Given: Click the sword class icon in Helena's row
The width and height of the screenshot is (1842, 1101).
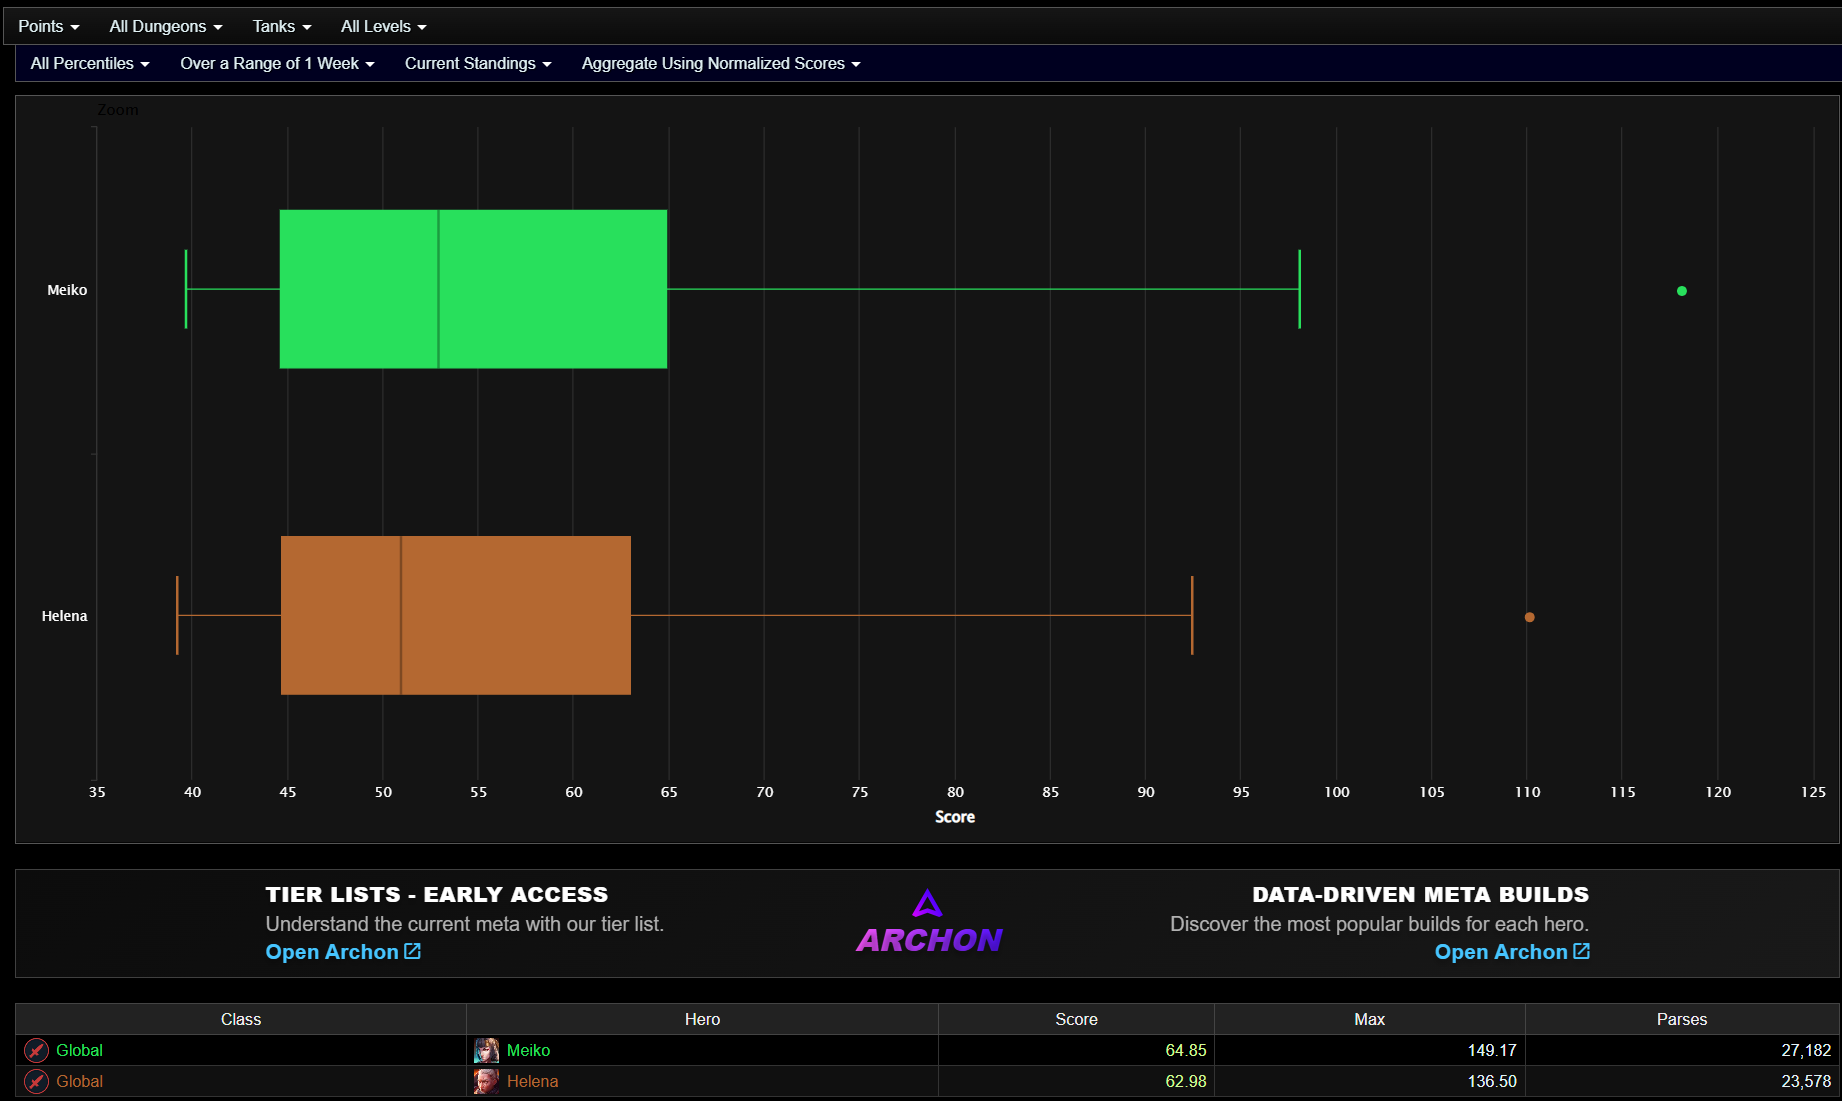Looking at the screenshot, I should (x=36, y=1081).
